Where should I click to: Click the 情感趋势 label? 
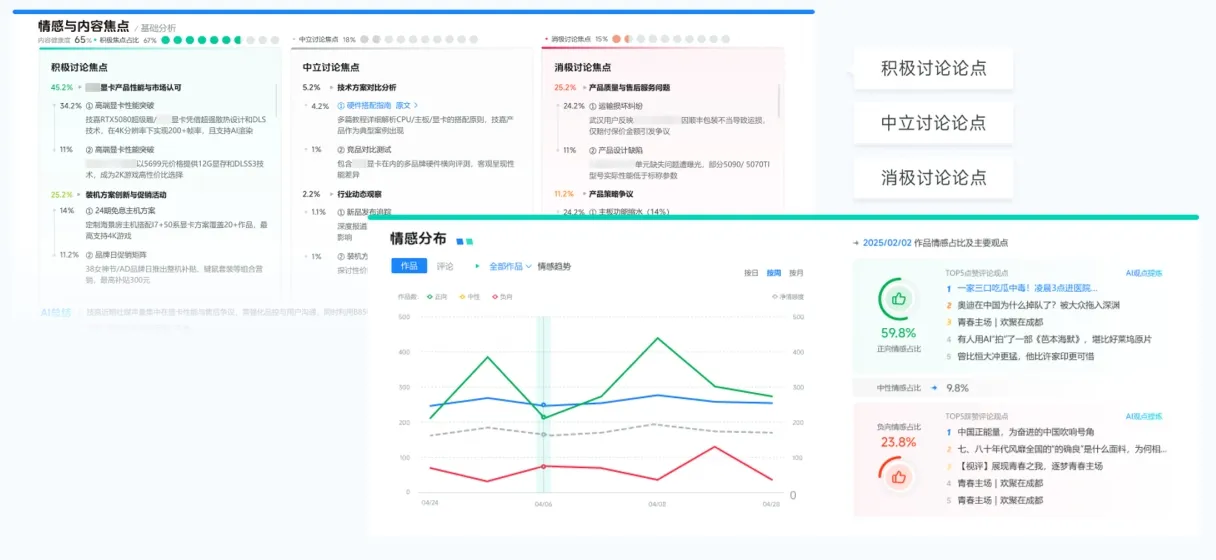point(554,267)
